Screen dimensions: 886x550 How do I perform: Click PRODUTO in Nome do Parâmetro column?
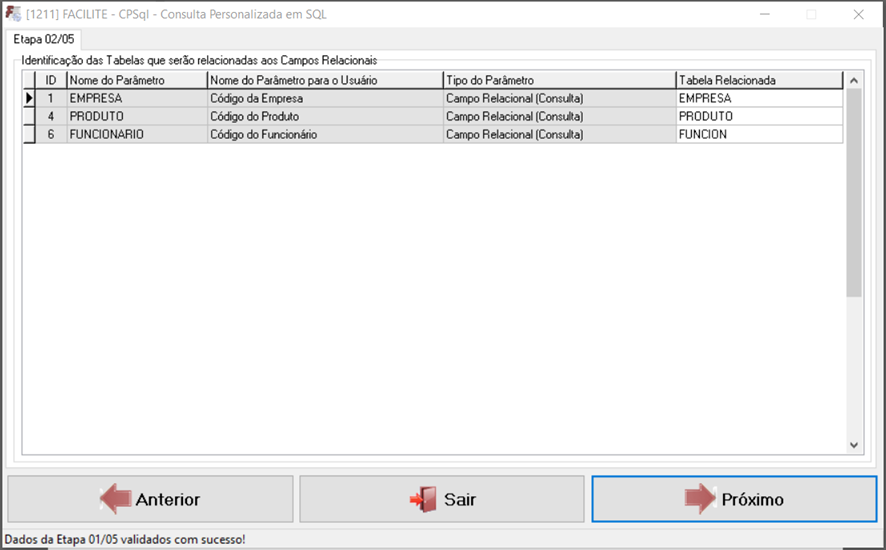pos(137,116)
